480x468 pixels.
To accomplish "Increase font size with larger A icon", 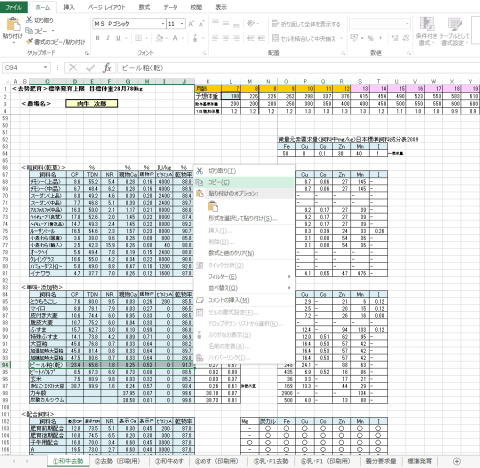I will click(191, 24).
